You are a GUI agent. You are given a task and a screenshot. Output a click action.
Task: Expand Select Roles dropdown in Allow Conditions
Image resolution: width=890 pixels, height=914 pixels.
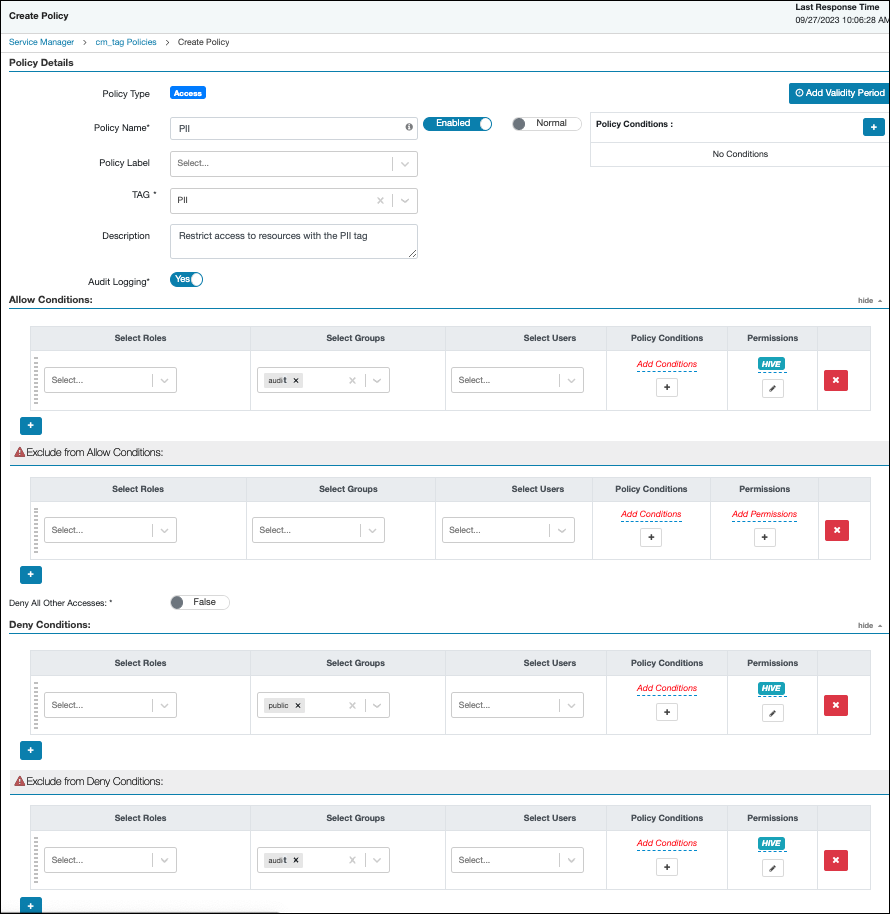[110, 380]
